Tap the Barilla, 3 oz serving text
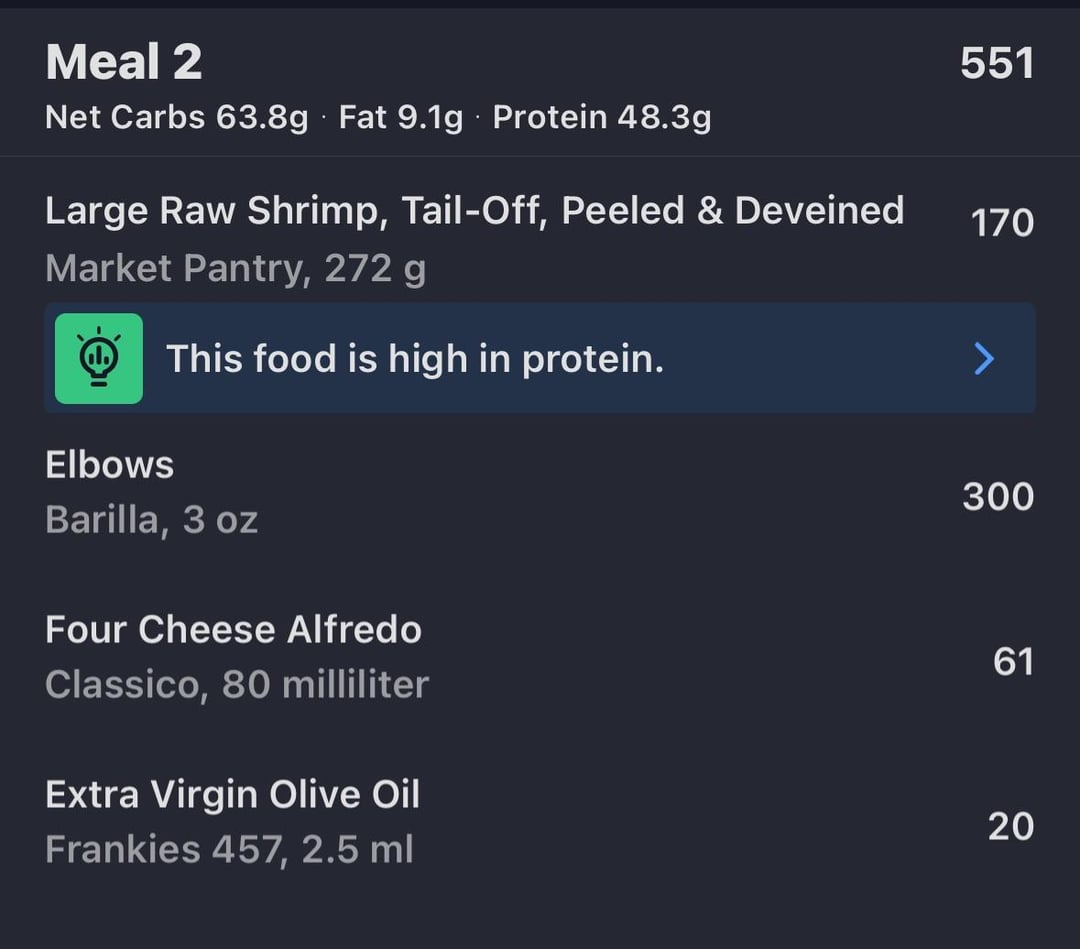Screen dimensions: 1080x949 (152, 520)
